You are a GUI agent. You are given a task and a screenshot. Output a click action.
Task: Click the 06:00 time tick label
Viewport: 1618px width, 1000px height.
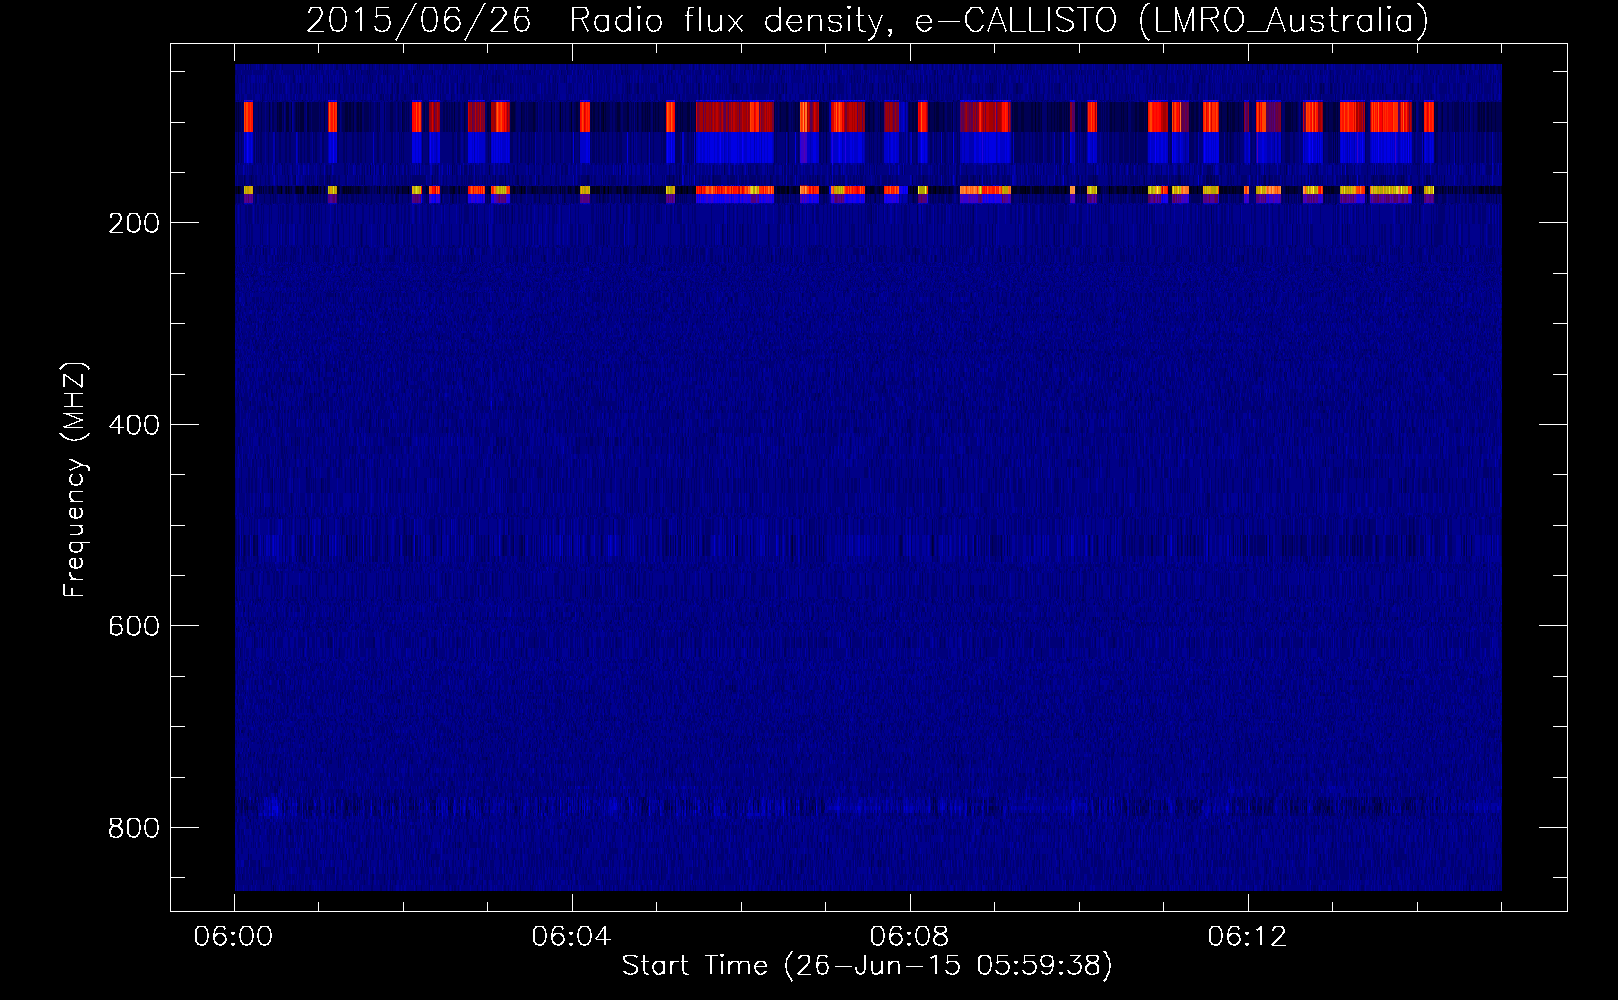click(x=235, y=937)
